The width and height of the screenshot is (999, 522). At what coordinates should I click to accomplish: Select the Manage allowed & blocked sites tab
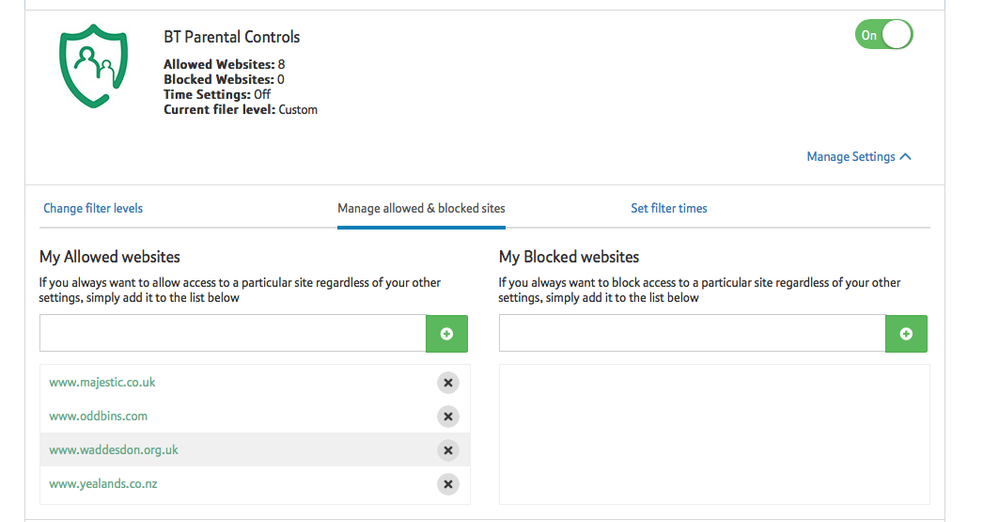pyautogui.click(x=421, y=208)
